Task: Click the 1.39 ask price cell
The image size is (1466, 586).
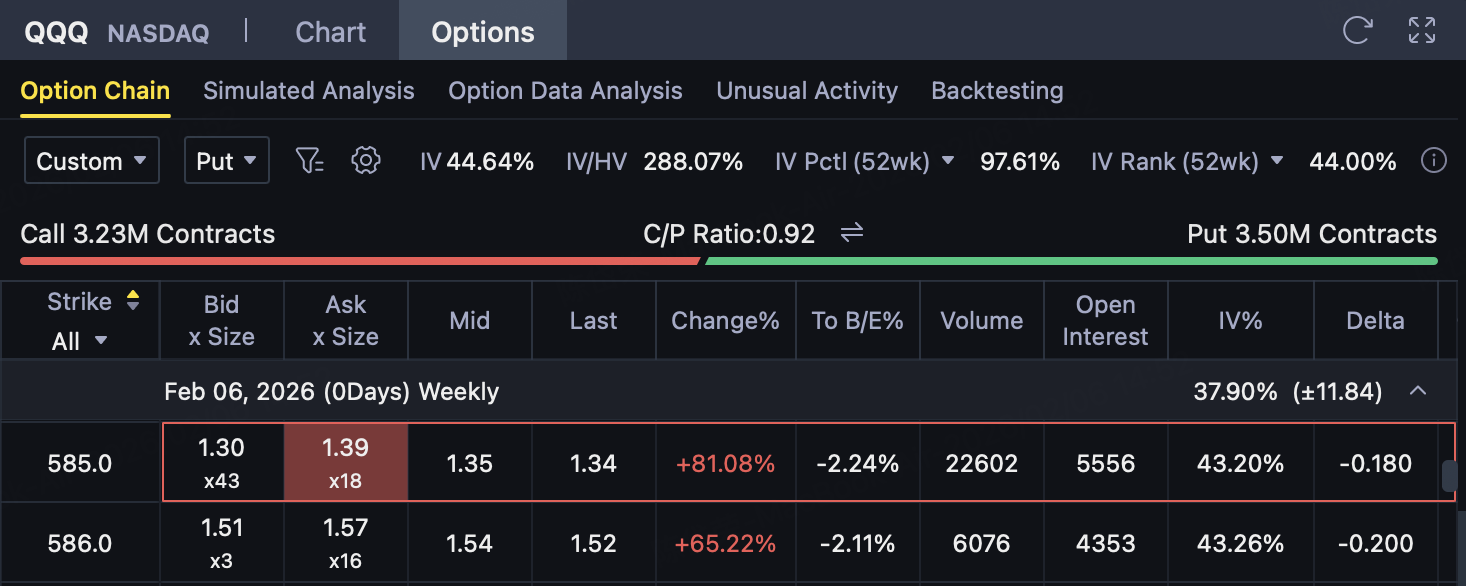Action: (x=346, y=462)
